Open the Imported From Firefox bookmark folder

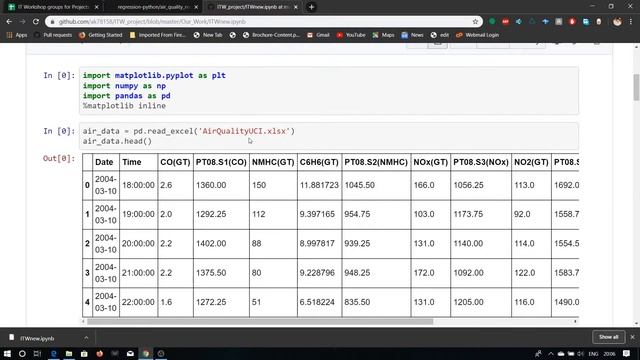pos(158,35)
